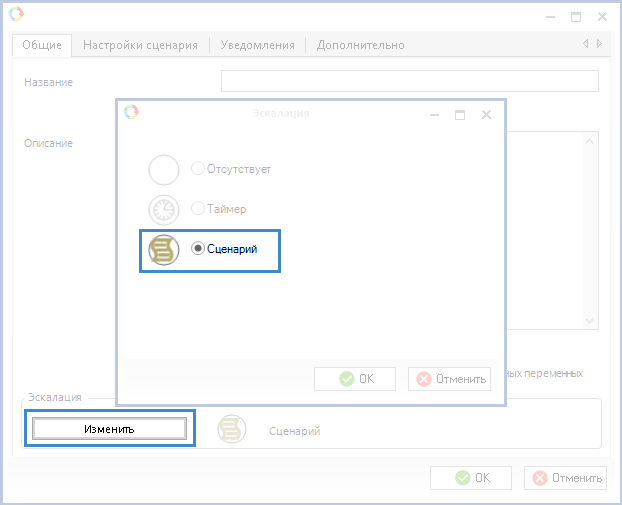Click the Описание label
The height and width of the screenshot is (505, 622).
click(48, 143)
